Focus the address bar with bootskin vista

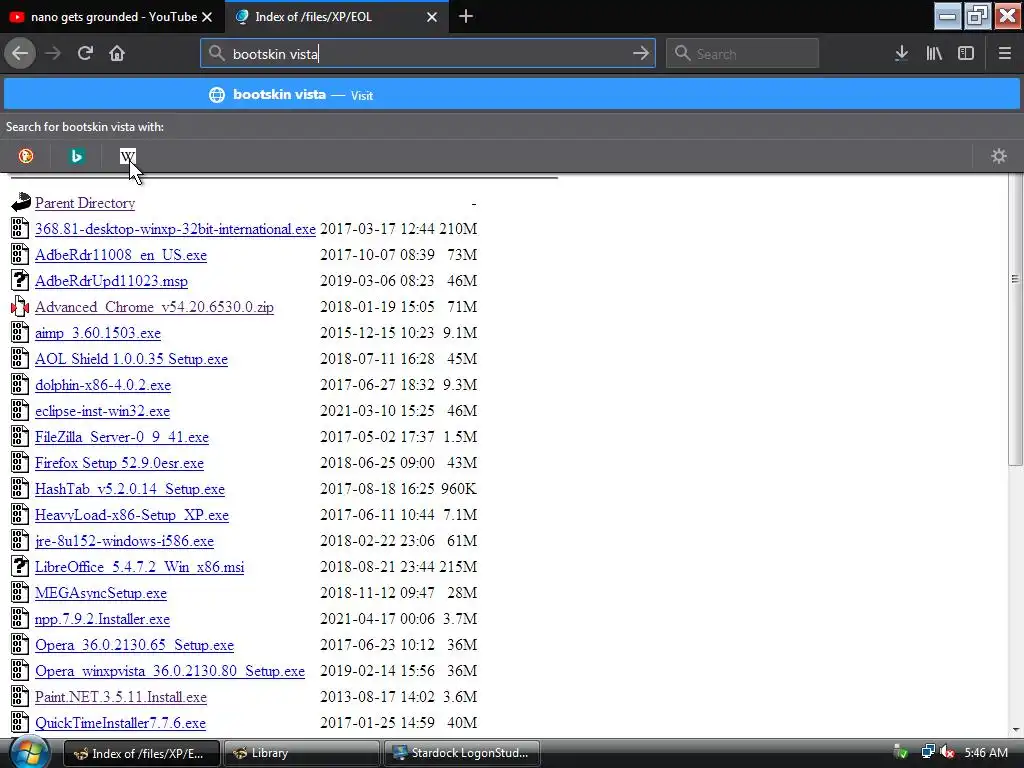tap(428, 54)
